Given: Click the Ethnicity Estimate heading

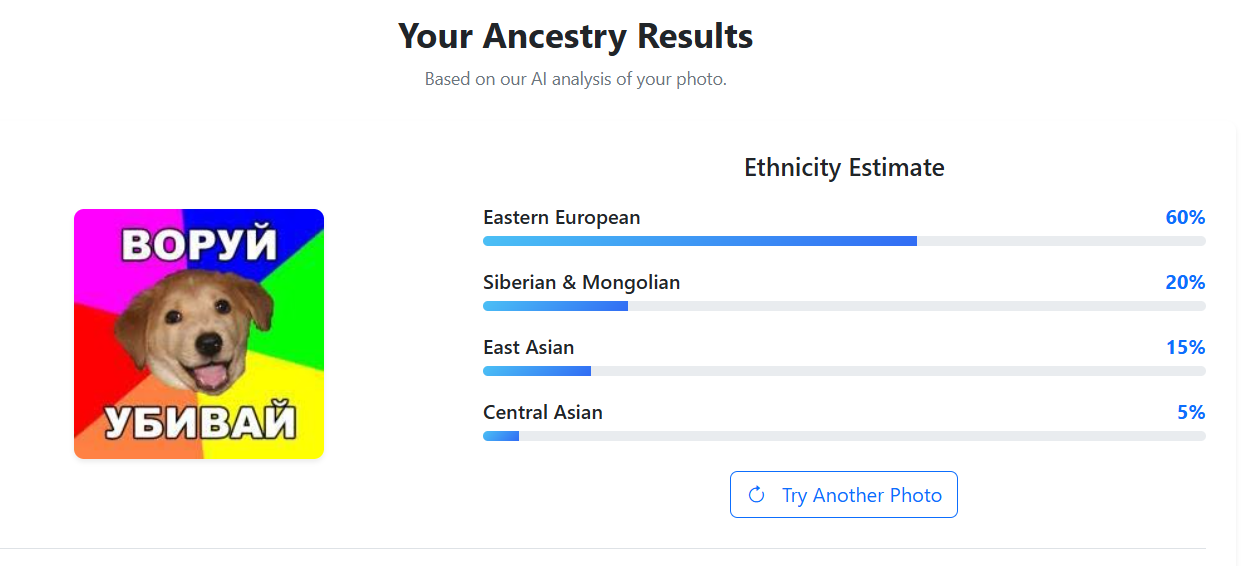Looking at the screenshot, I should (844, 168).
